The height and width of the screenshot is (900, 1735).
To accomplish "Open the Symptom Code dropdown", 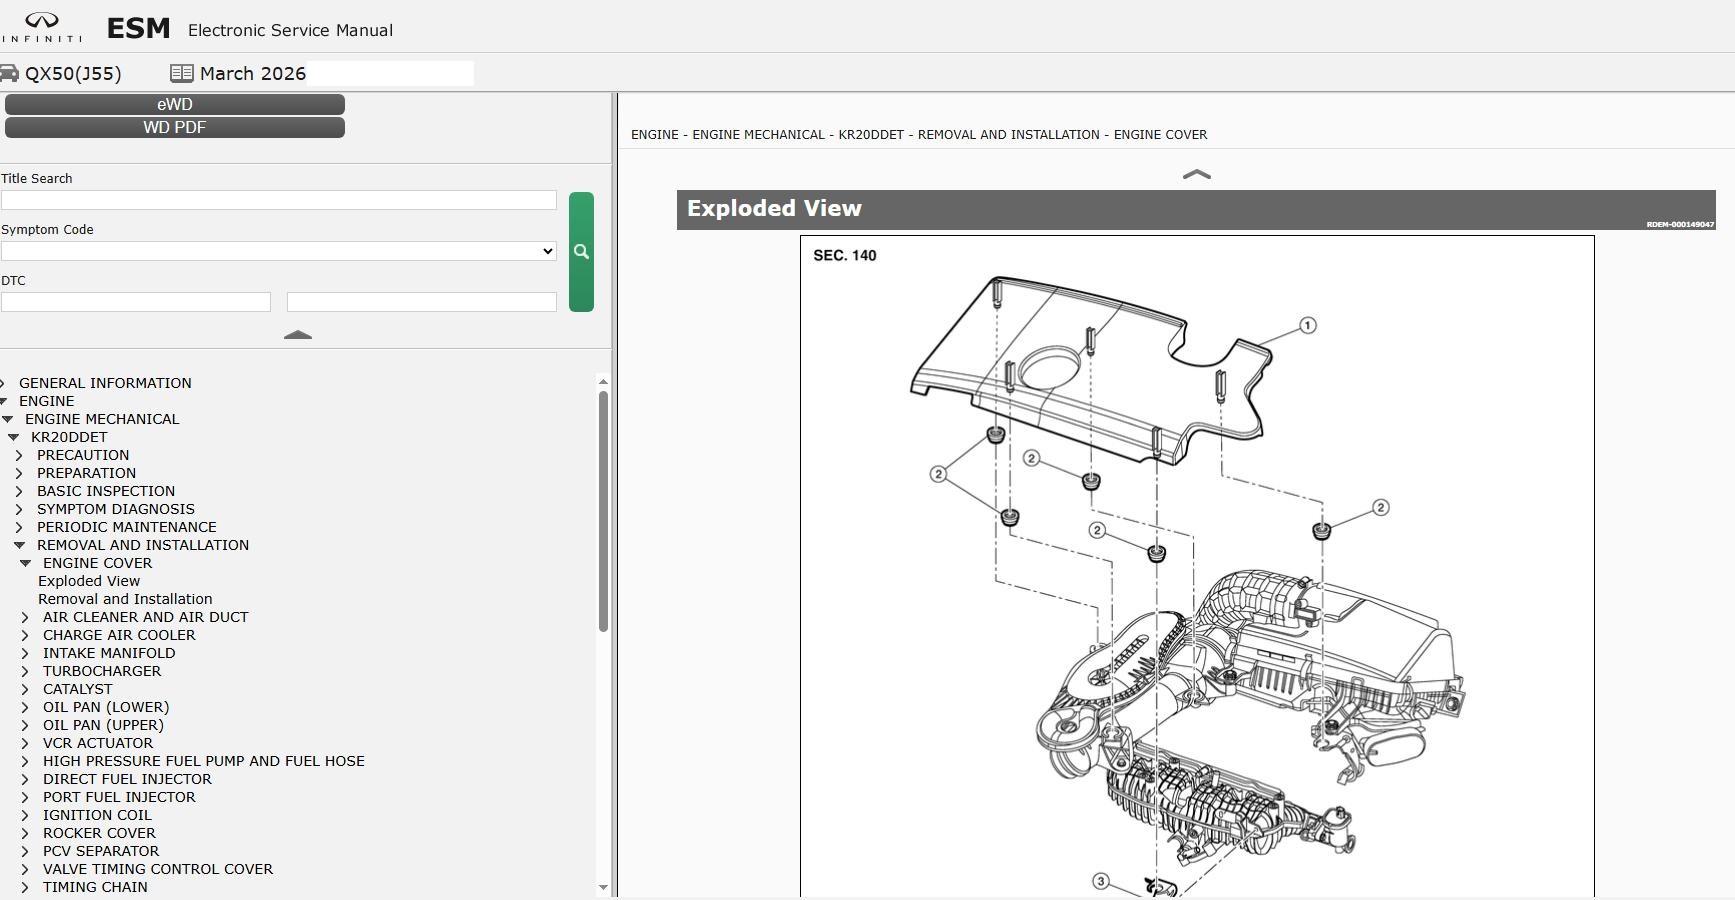I will click(279, 251).
